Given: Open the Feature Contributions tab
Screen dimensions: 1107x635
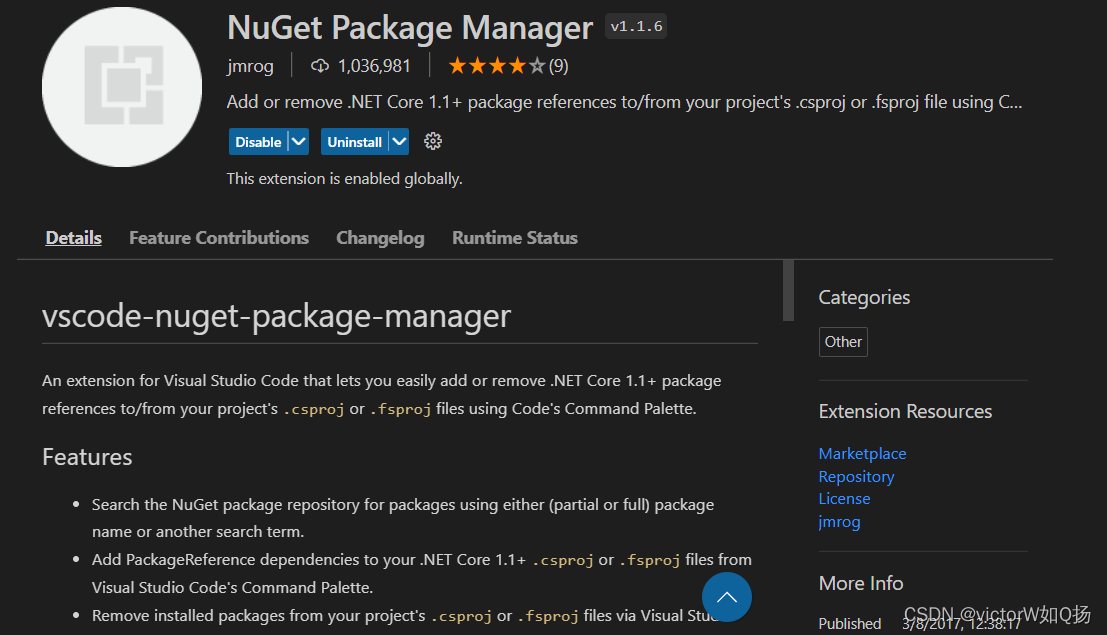Looking at the screenshot, I should pos(219,238).
